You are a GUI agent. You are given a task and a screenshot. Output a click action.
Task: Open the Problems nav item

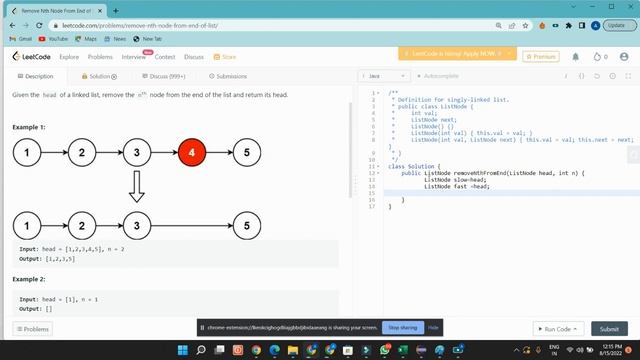coord(100,57)
